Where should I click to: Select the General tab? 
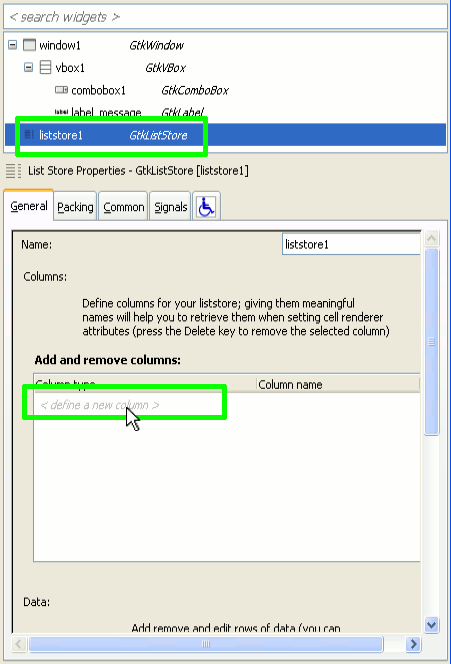point(28,206)
